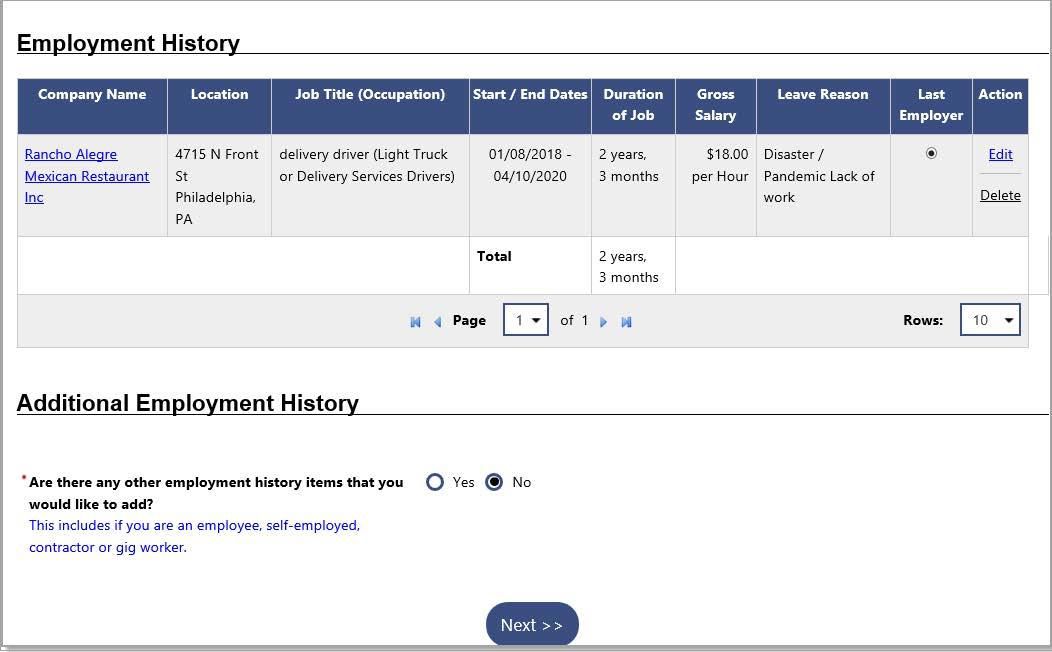The width and height of the screenshot is (1052, 652).
Task: Click the Leave Reason column header
Action: tap(823, 95)
